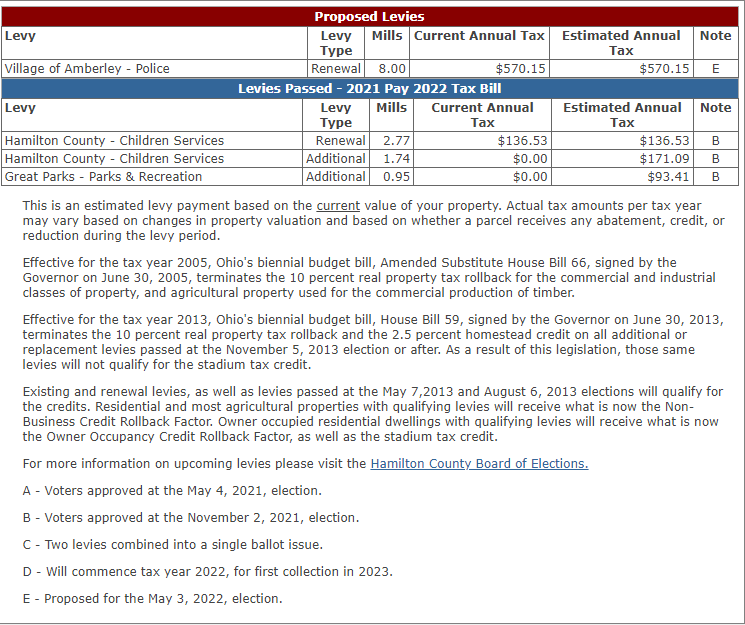Click the 1.74 mills value

tap(396, 159)
